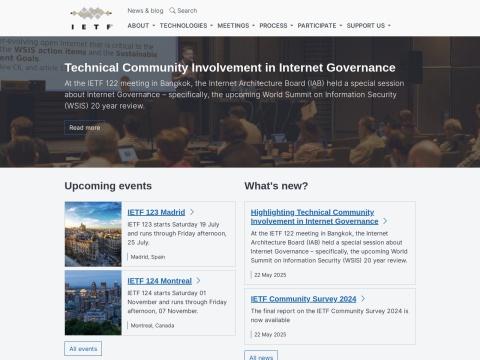Click 22 May 2025 date under Community Survey
This screenshot has width=480, height=360.
(x=270, y=334)
